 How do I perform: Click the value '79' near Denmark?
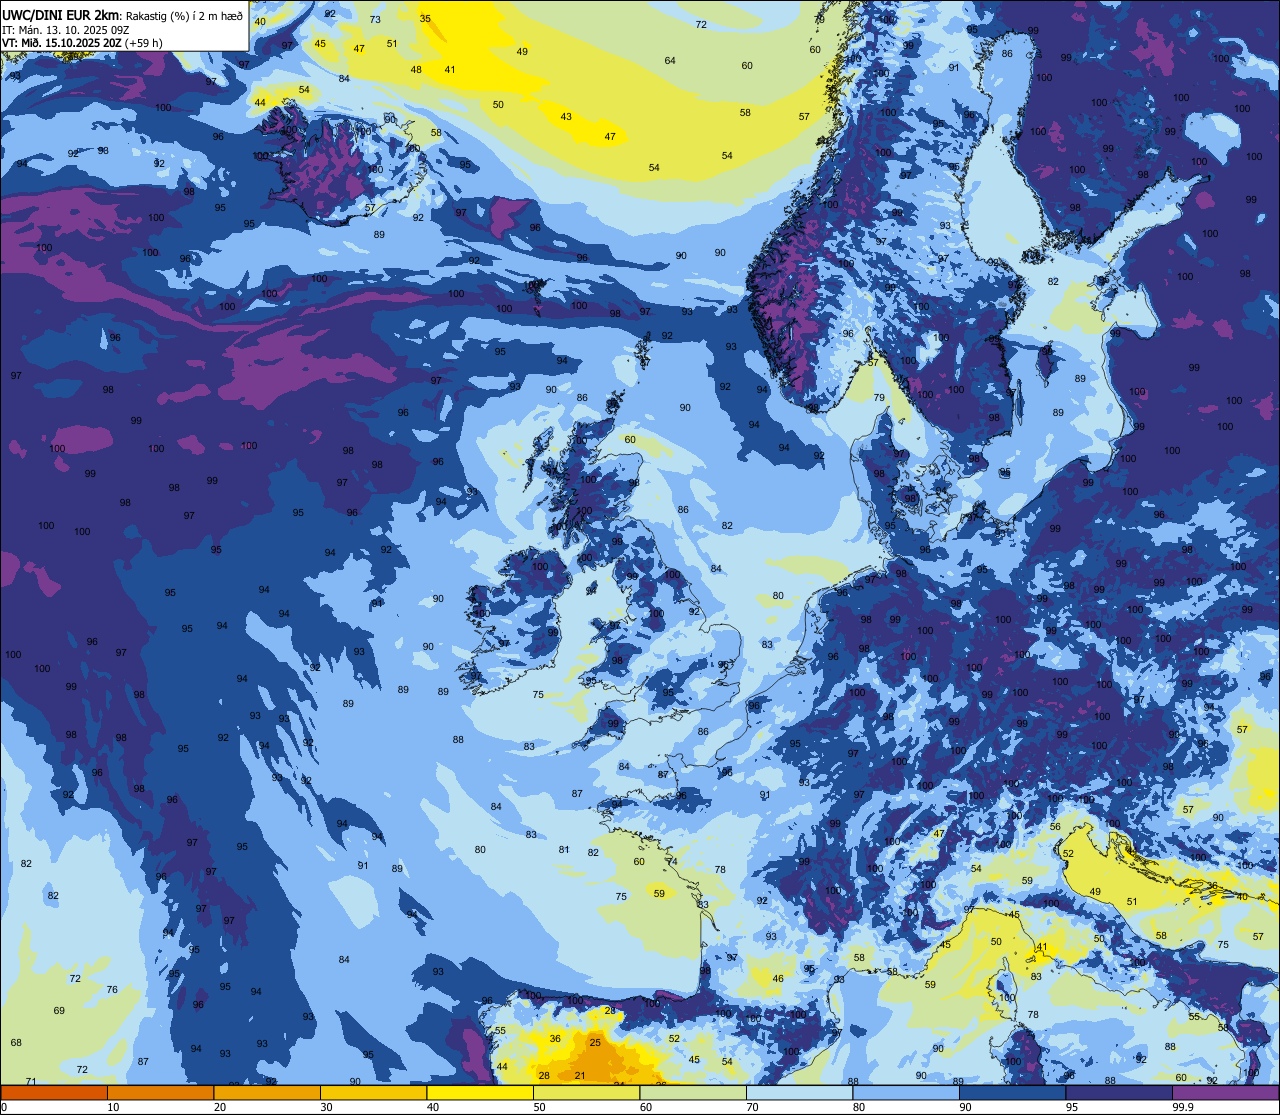[x=879, y=398]
